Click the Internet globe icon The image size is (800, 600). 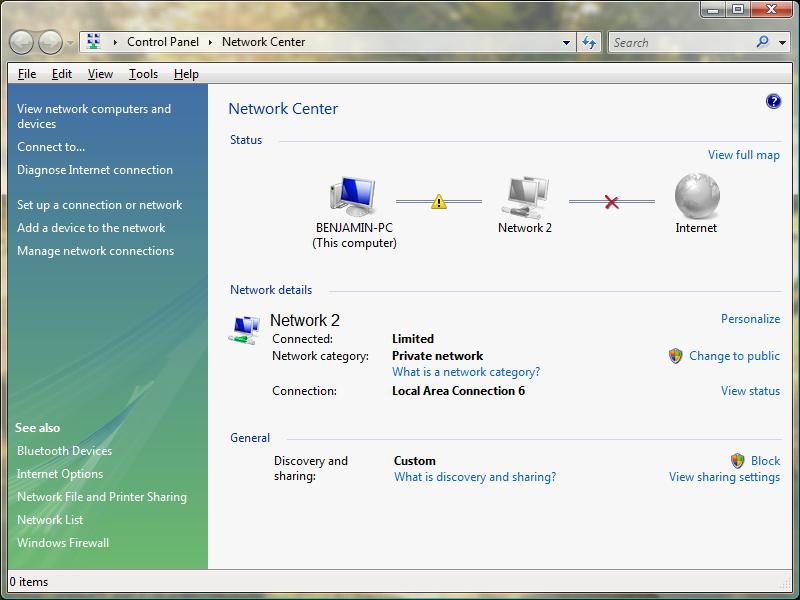tap(697, 196)
